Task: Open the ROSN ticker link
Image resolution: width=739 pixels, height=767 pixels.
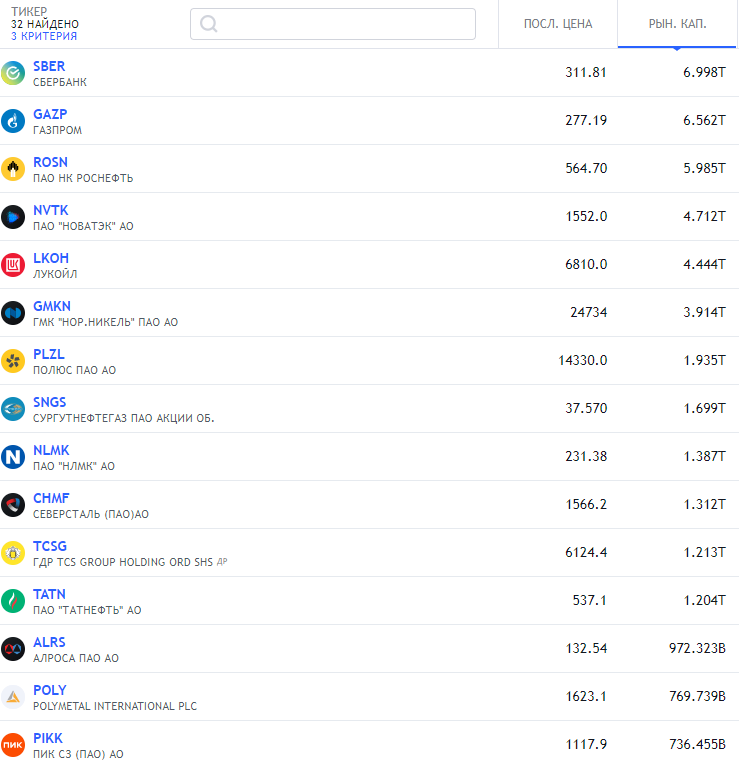Action: coord(50,162)
